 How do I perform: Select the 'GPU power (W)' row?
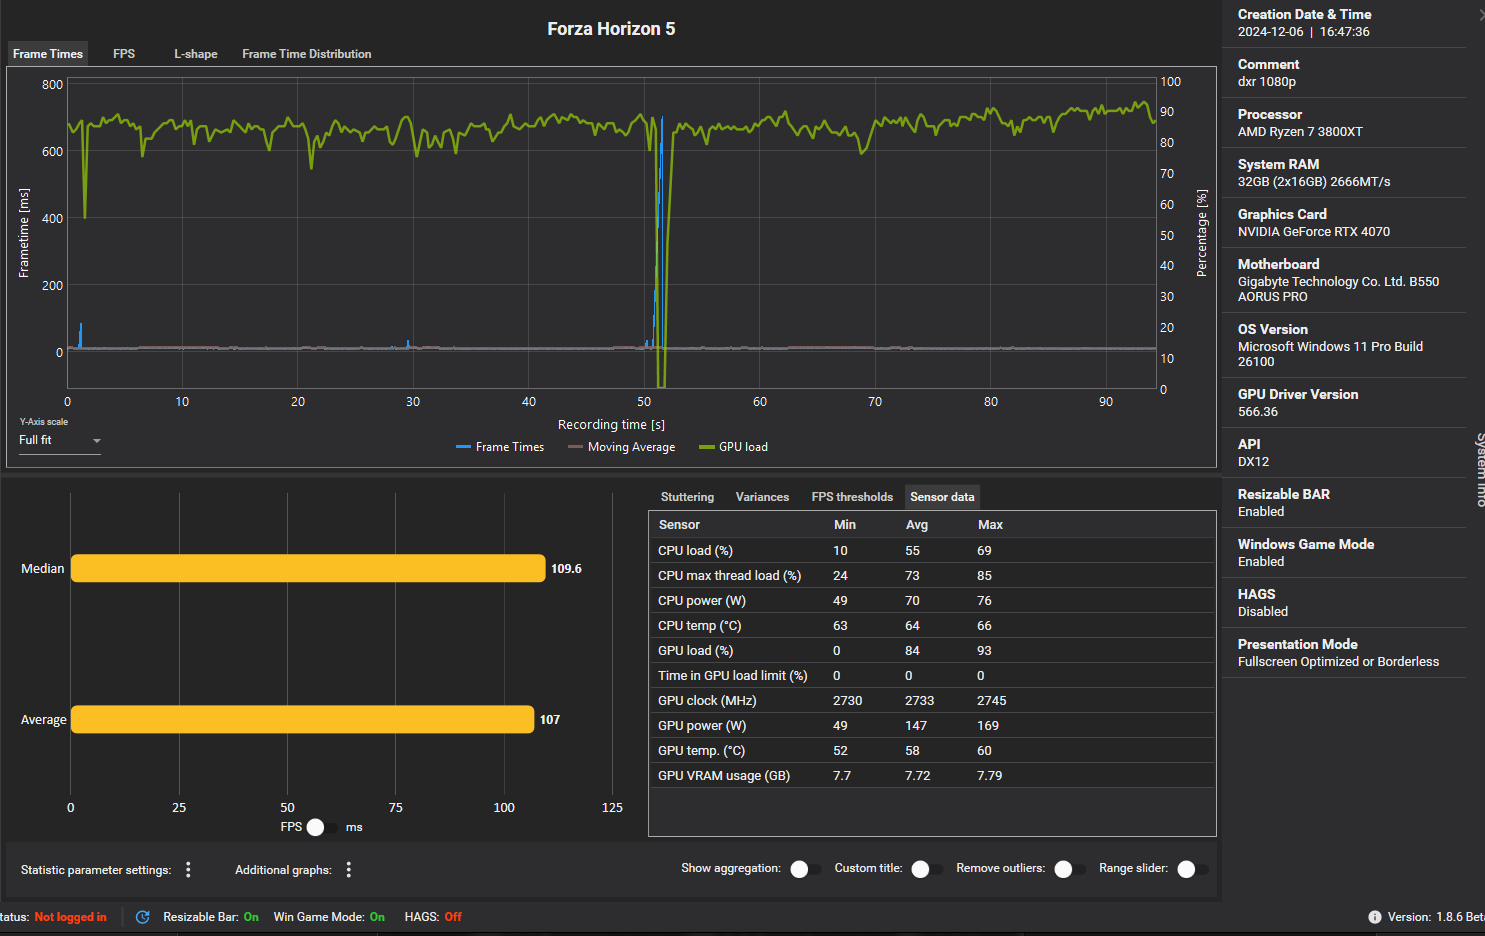[932, 726]
